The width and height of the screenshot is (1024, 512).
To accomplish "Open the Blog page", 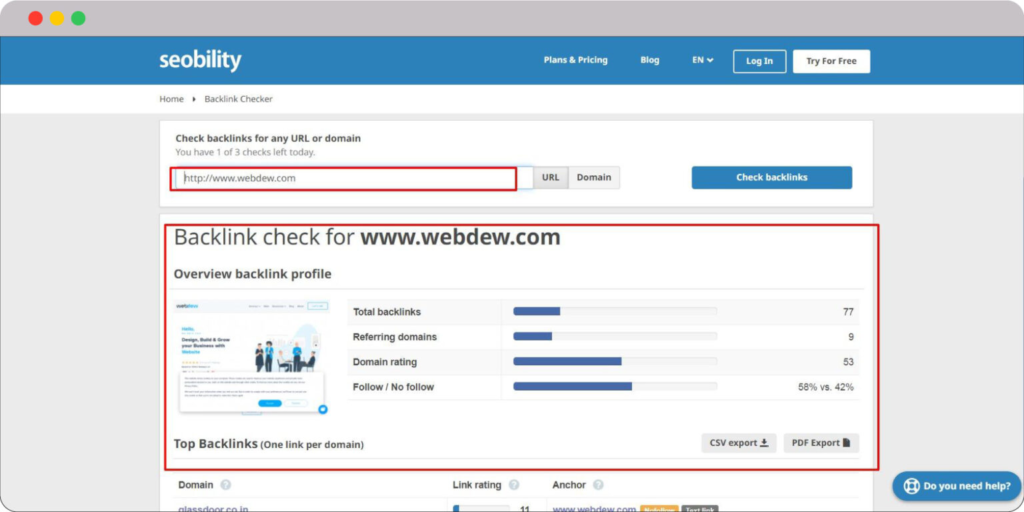I will (650, 60).
